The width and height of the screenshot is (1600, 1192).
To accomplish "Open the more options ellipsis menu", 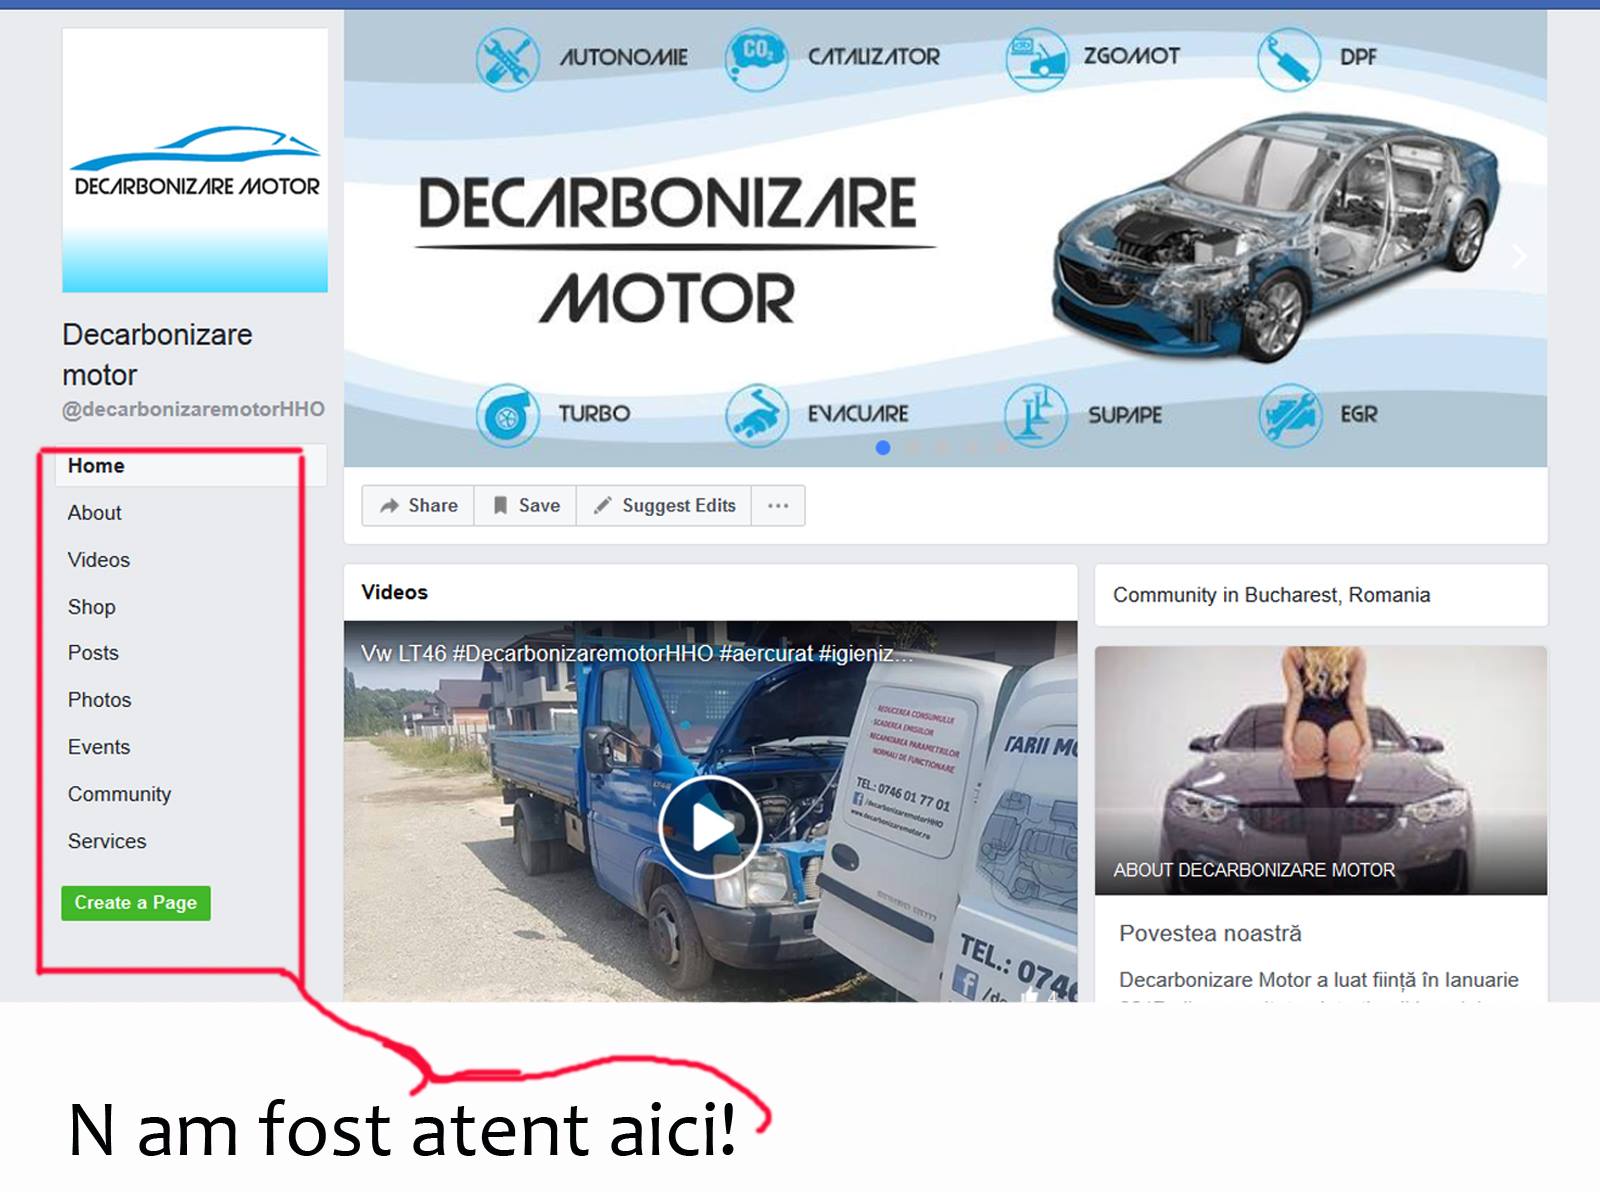I will click(778, 506).
